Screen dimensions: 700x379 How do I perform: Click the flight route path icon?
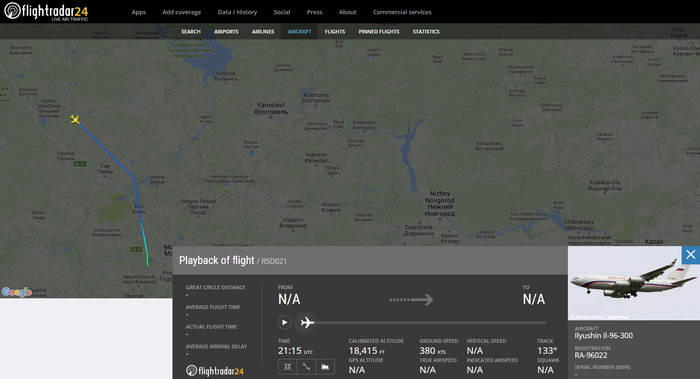pyautogui.click(x=306, y=367)
